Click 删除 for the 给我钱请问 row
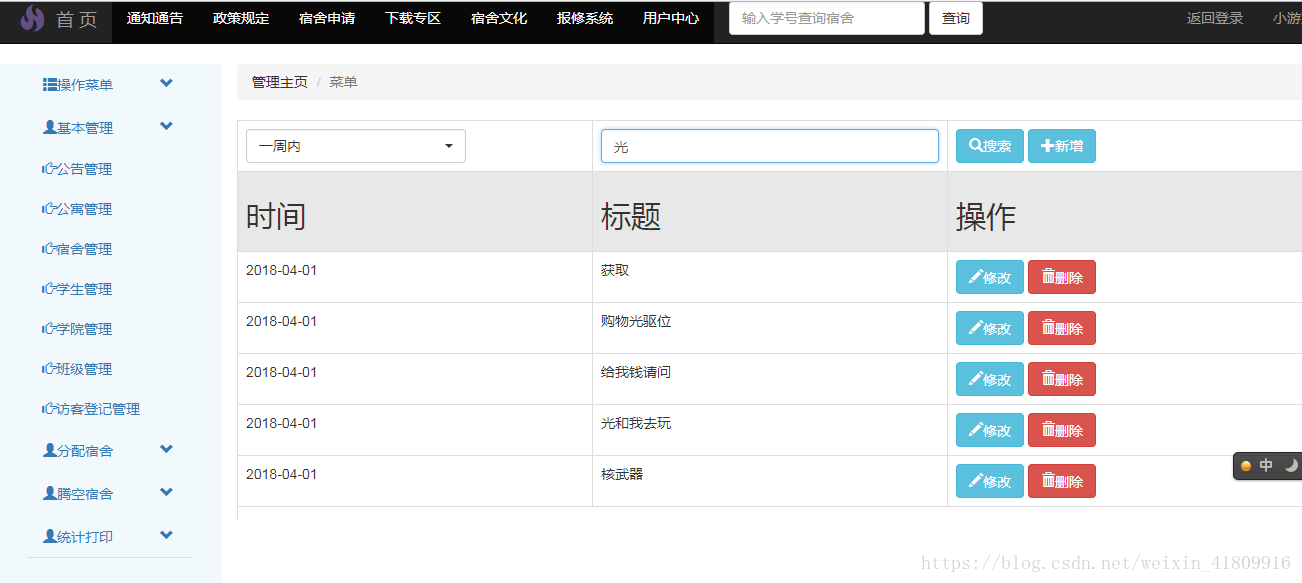Viewport: 1302px width, 583px height. click(x=1062, y=379)
